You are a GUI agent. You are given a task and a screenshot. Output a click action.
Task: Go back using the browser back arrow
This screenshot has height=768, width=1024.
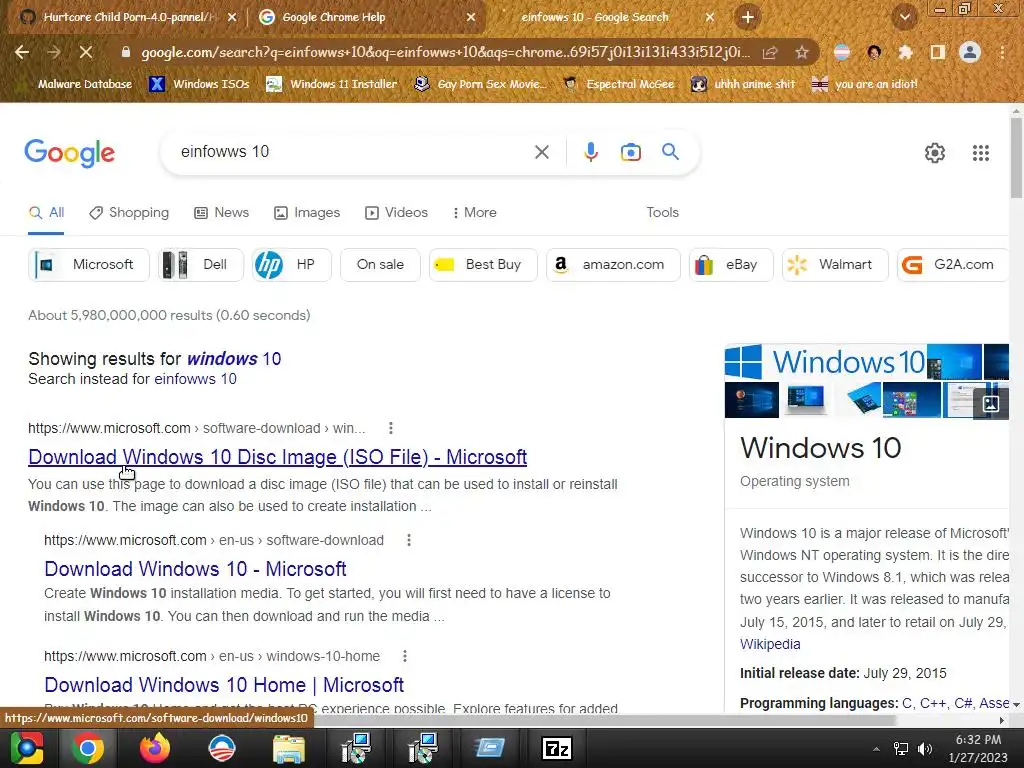coord(22,52)
